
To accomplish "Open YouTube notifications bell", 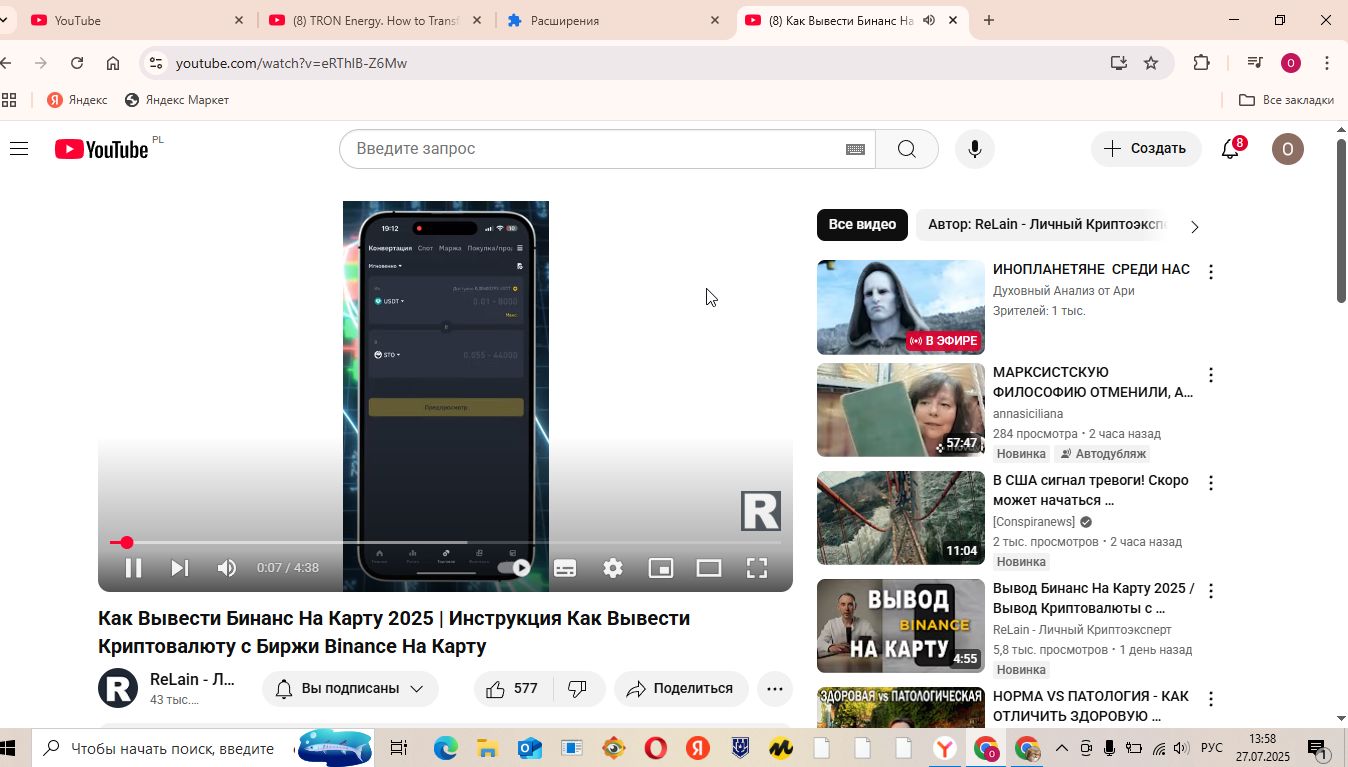I will (x=1232, y=149).
